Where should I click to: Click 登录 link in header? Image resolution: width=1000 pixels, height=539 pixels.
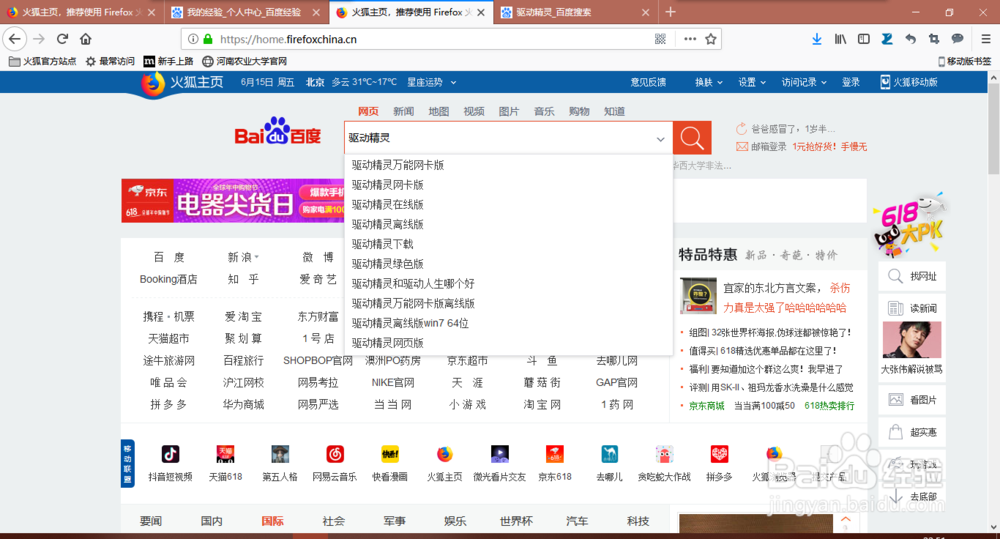[851, 82]
